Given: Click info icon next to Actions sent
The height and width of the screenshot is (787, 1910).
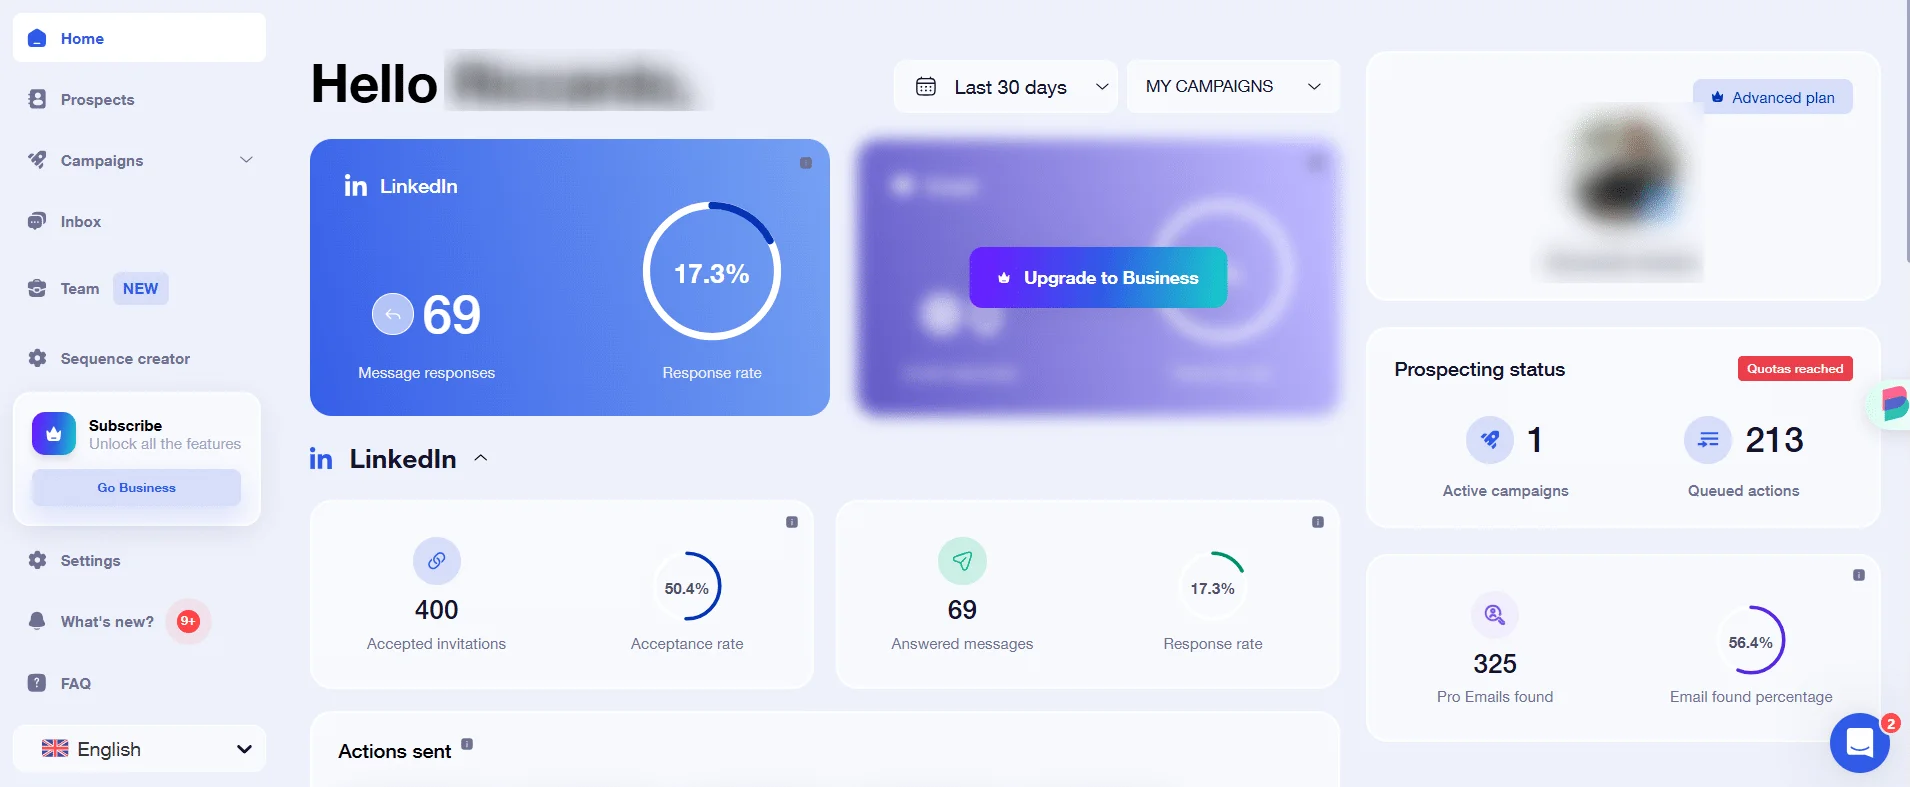Looking at the screenshot, I should pyautogui.click(x=467, y=744).
